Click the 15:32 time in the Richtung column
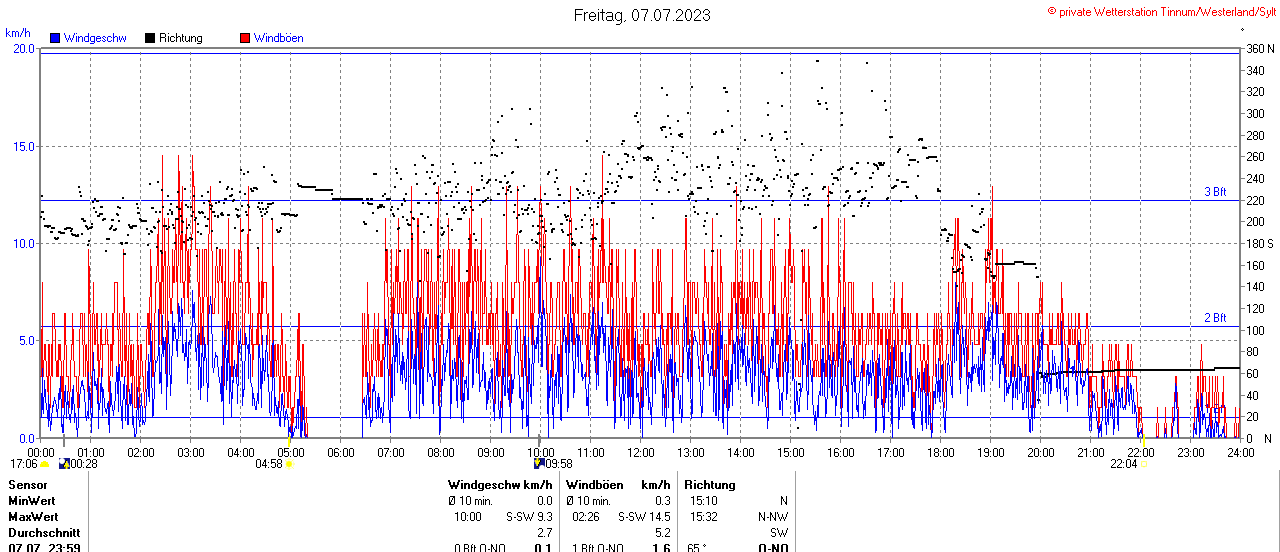 (x=703, y=517)
